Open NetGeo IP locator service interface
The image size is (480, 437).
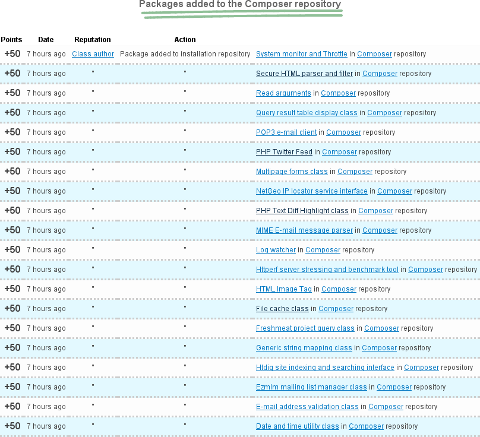(312, 191)
